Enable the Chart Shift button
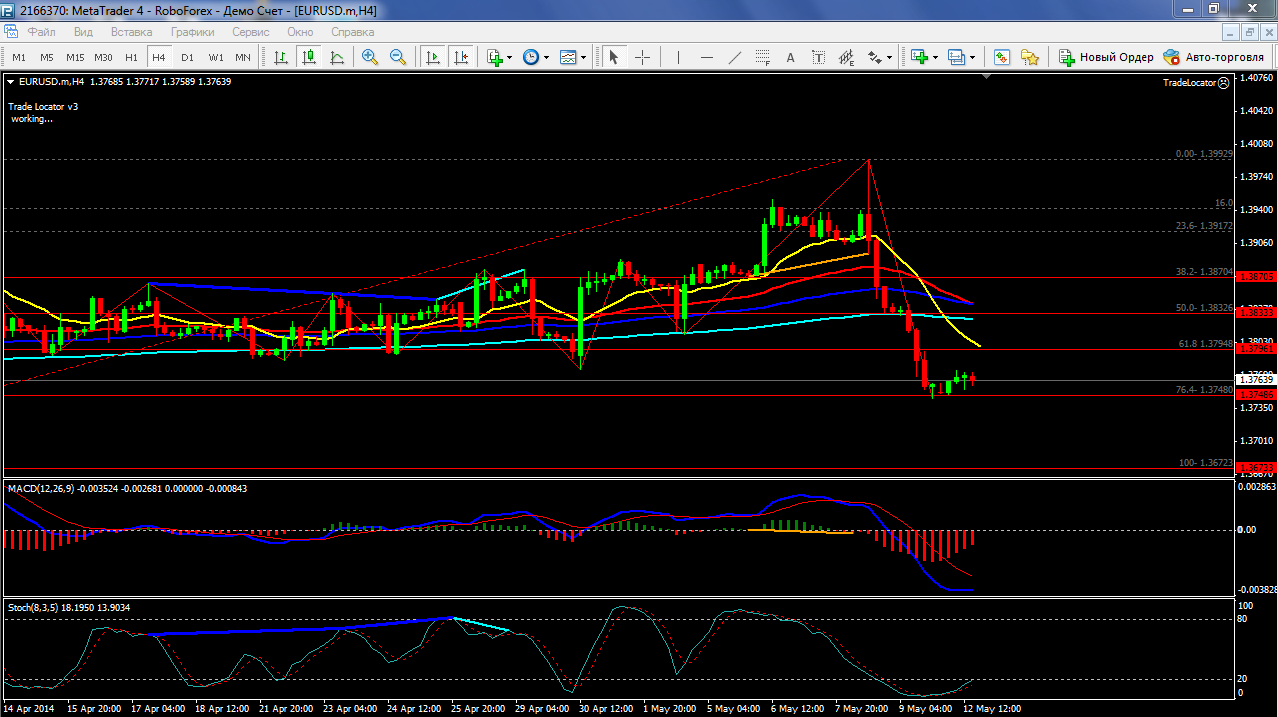Screen dimensions: 1278x717 460,57
